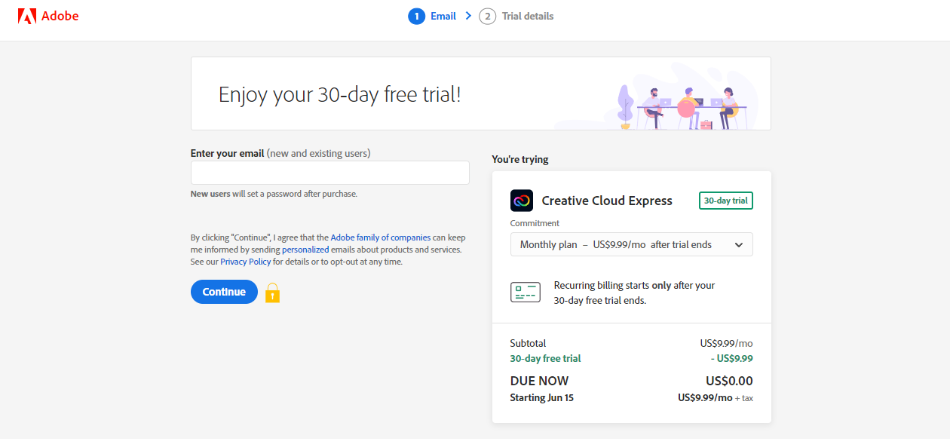The height and width of the screenshot is (439, 950).
Task: Click the blue Continue button
Action: pos(224,292)
